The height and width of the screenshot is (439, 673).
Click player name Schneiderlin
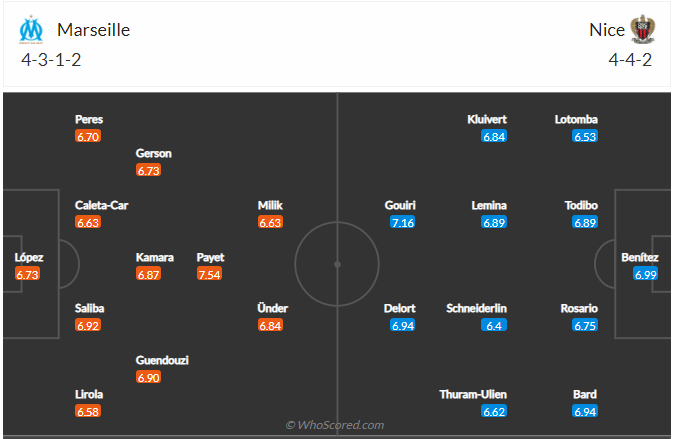pos(476,308)
